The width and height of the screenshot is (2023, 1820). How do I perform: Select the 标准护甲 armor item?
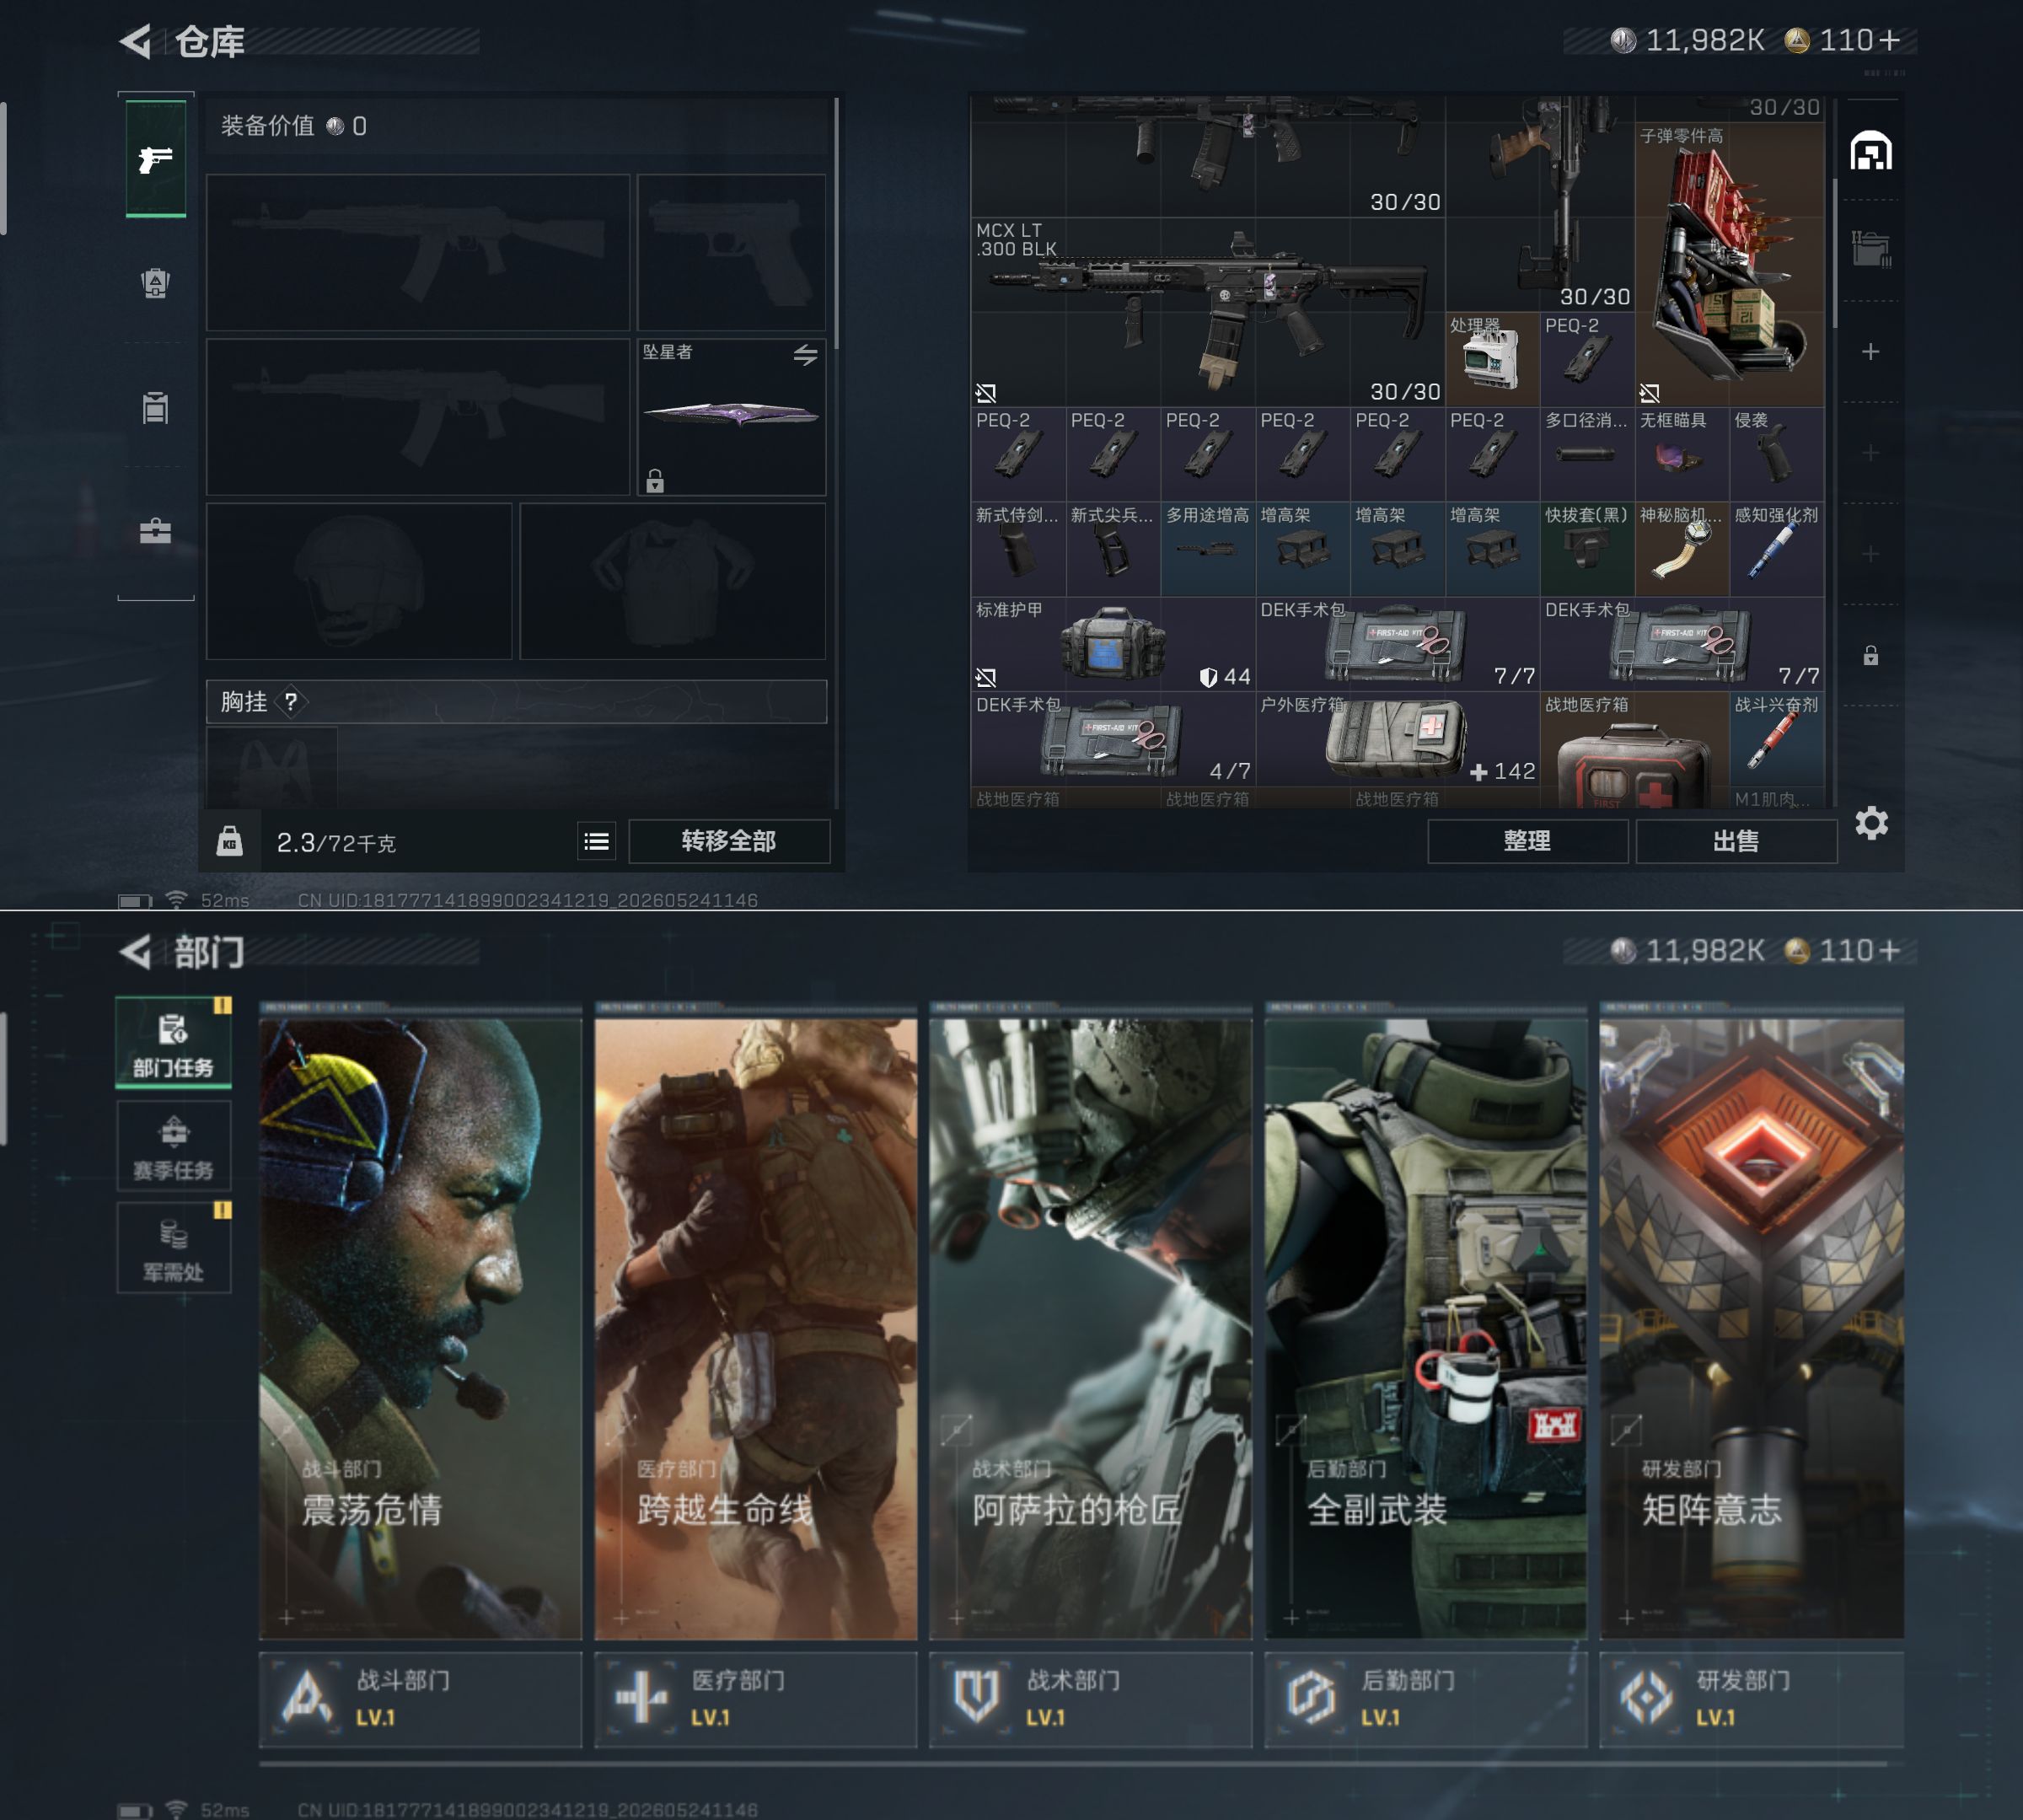coord(1113,644)
